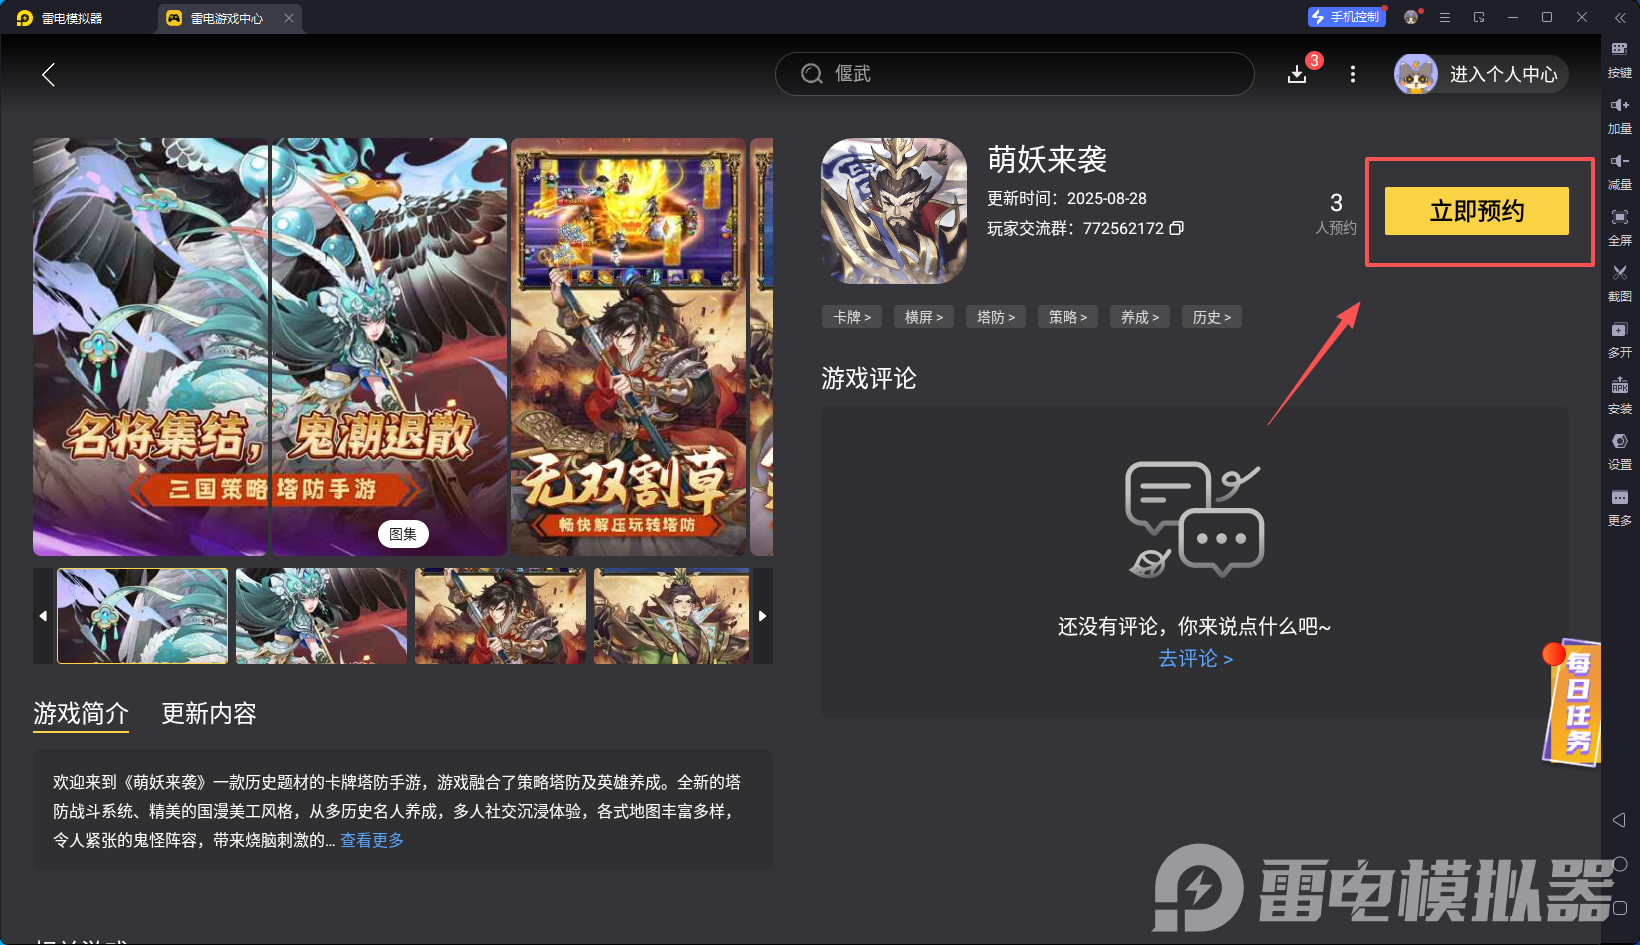This screenshot has height=945, width=1640.
Task: Go back using the left arrow
Action: click(x=48, y=74)
